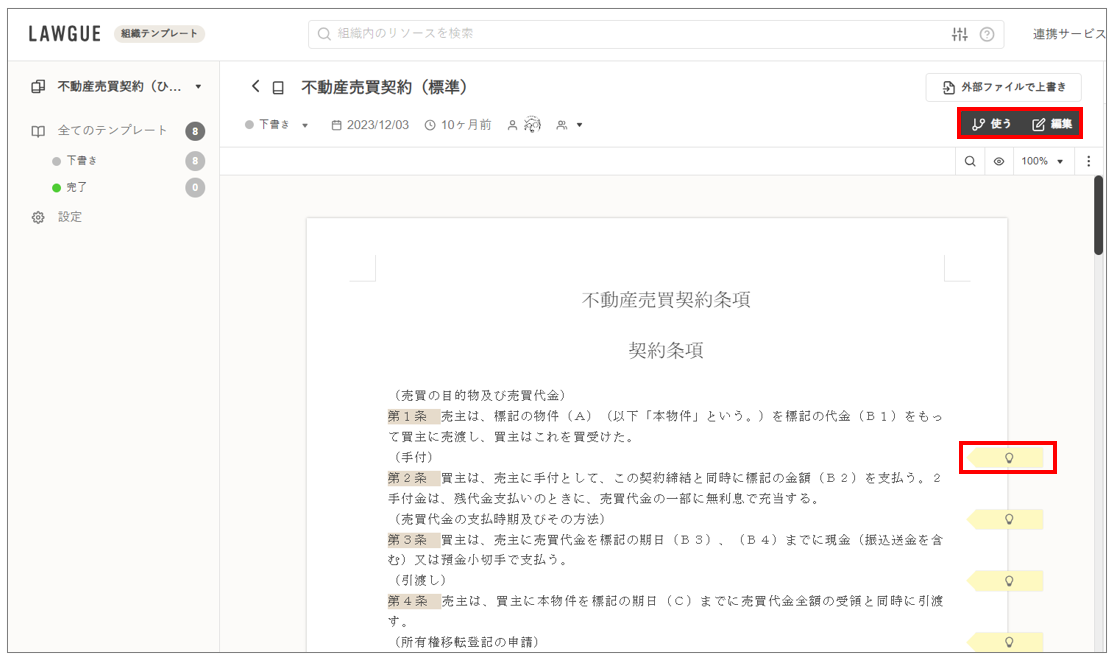Select the 完了 filter in sidebar

pos(76,187)
